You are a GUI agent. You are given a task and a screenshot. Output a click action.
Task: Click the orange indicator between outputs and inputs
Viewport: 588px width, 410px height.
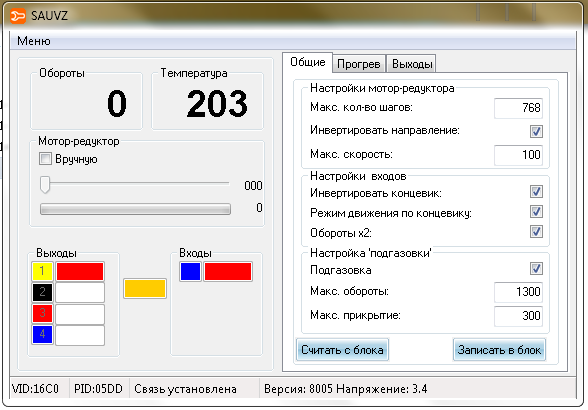145,288
